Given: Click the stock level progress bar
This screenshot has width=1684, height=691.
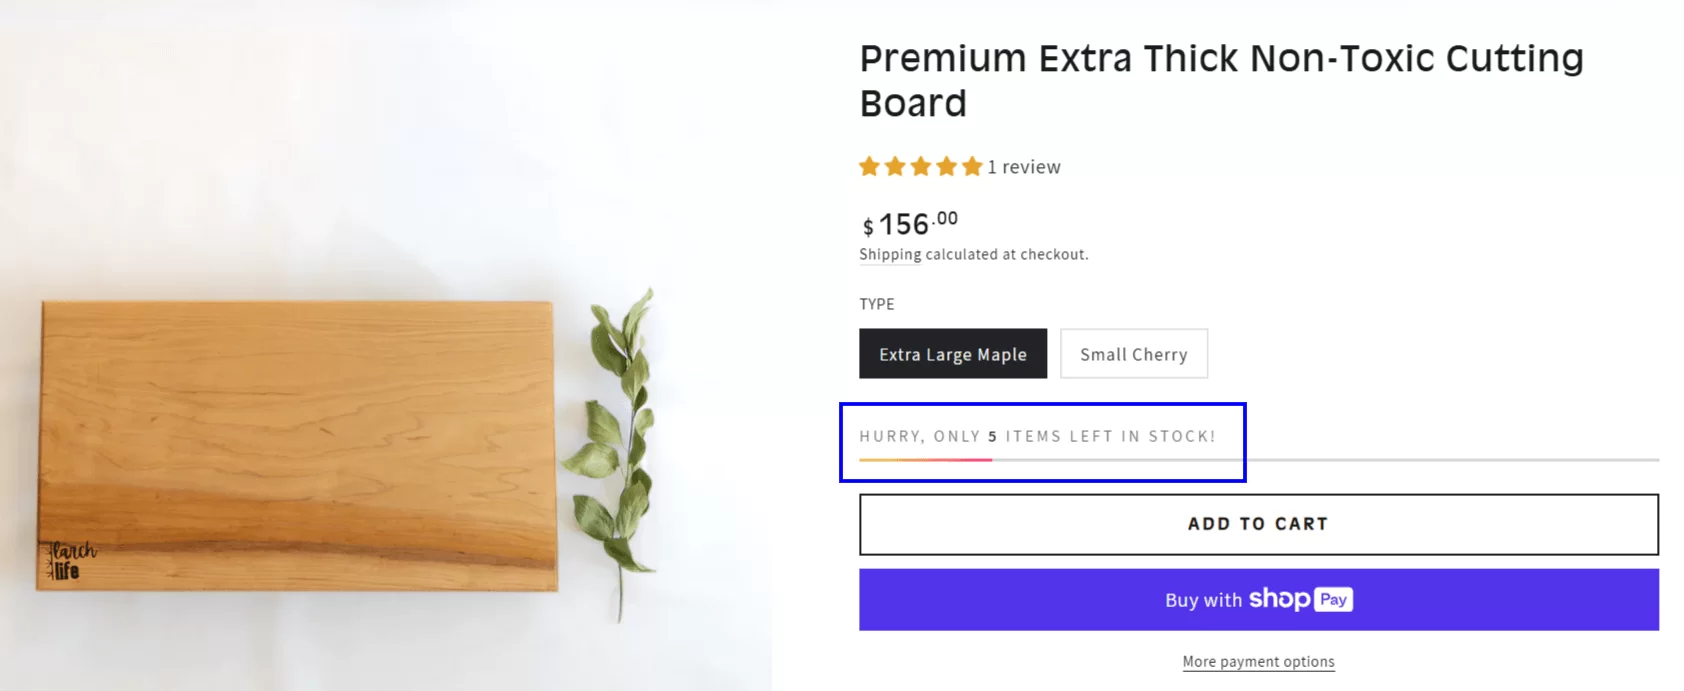Looking at the screenshot, I should pyautogui.click(x=1258, y=460).
